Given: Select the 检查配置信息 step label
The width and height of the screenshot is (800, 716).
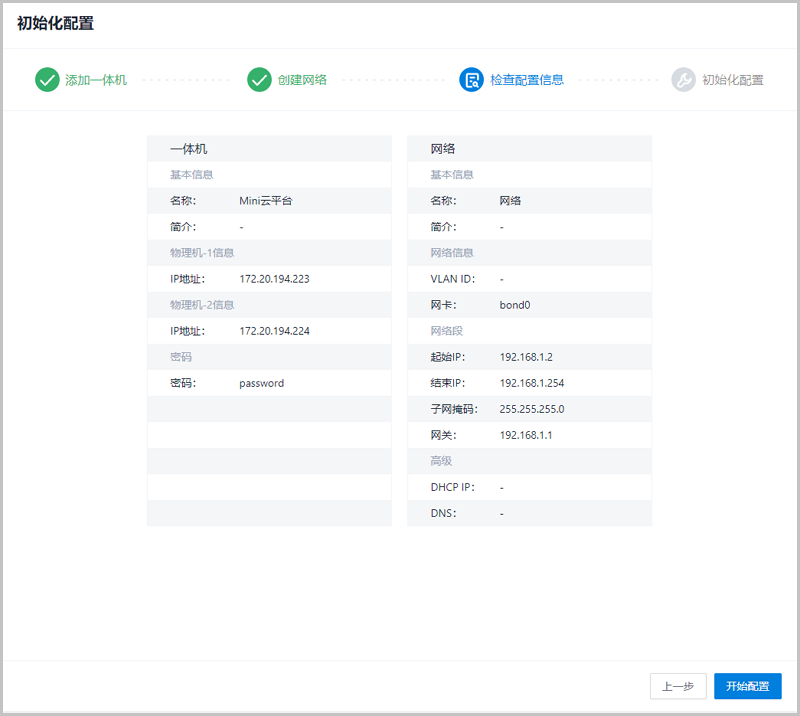Looking at the screenshot, I should point(526,80).
